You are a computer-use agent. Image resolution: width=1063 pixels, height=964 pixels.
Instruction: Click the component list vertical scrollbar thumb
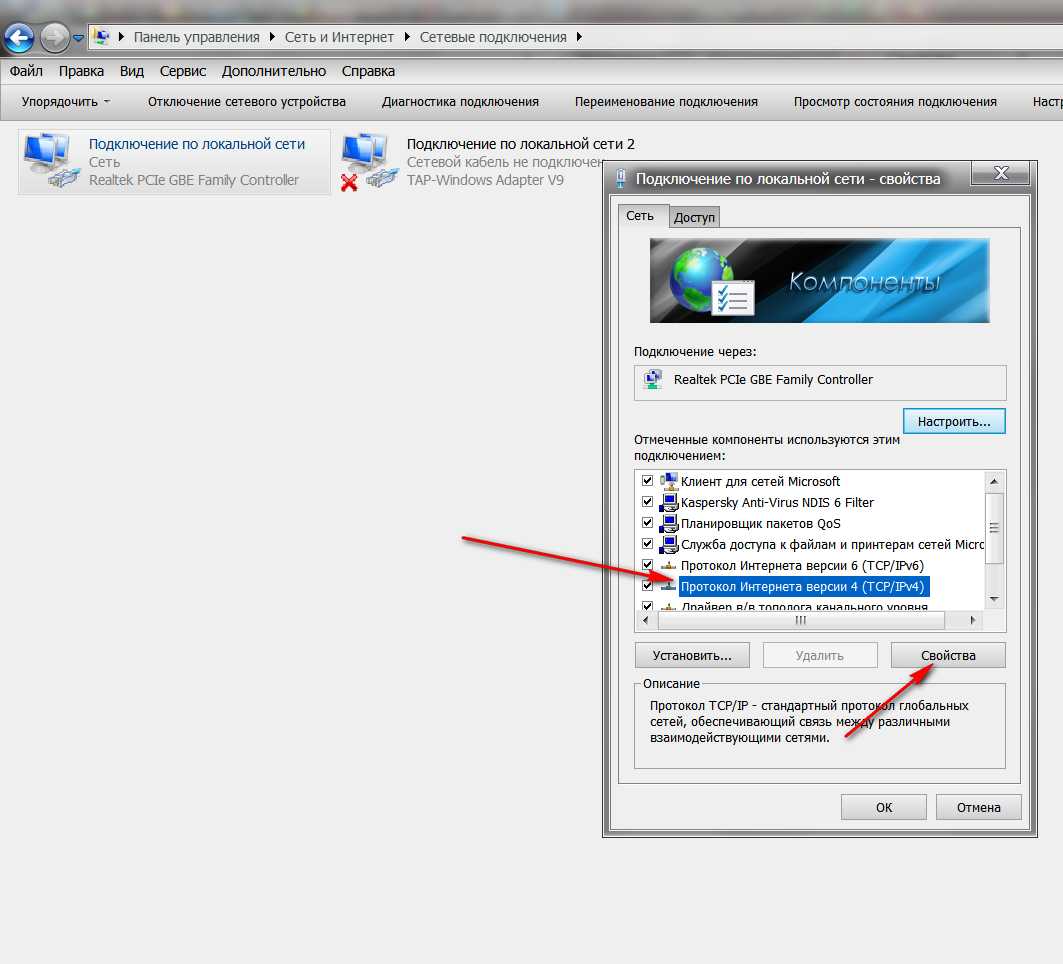point(993,527)
